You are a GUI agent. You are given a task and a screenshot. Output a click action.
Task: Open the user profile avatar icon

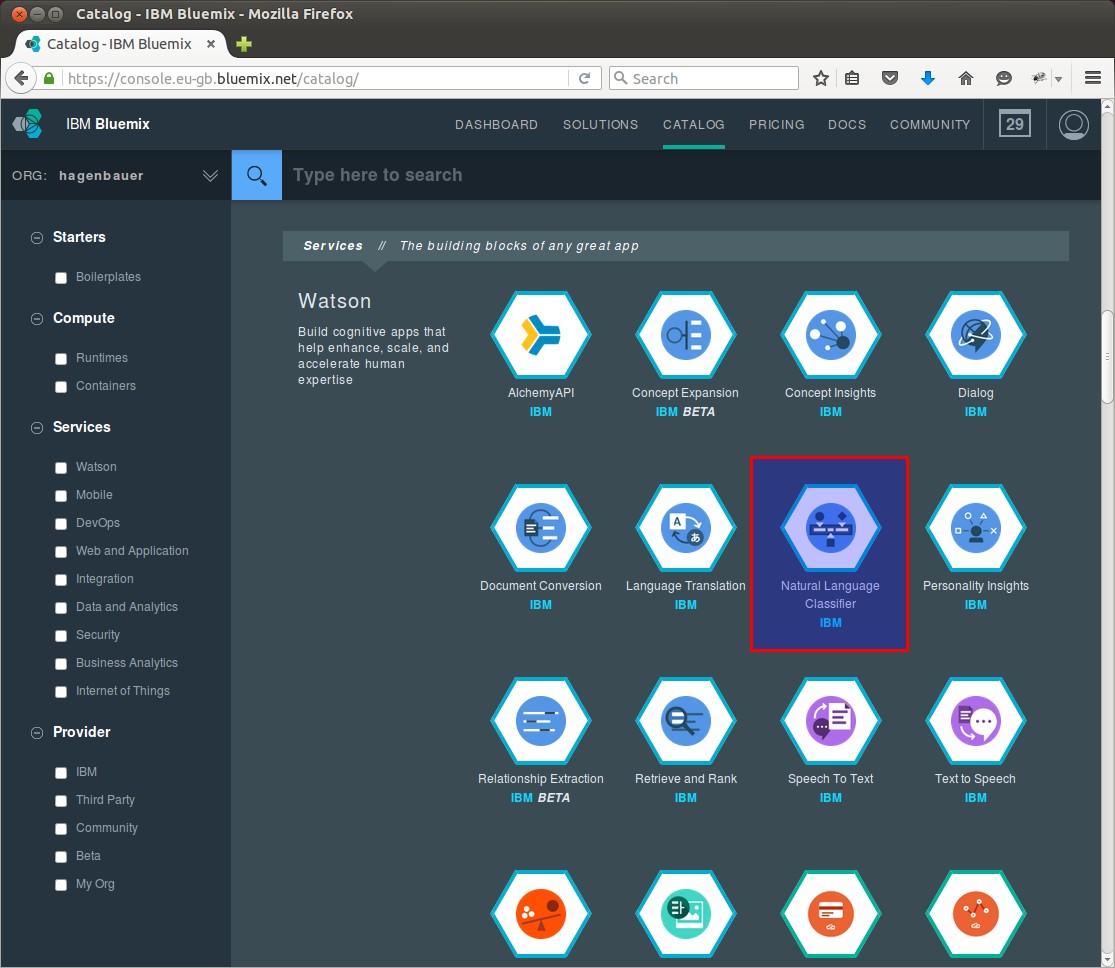[1074, 124]
